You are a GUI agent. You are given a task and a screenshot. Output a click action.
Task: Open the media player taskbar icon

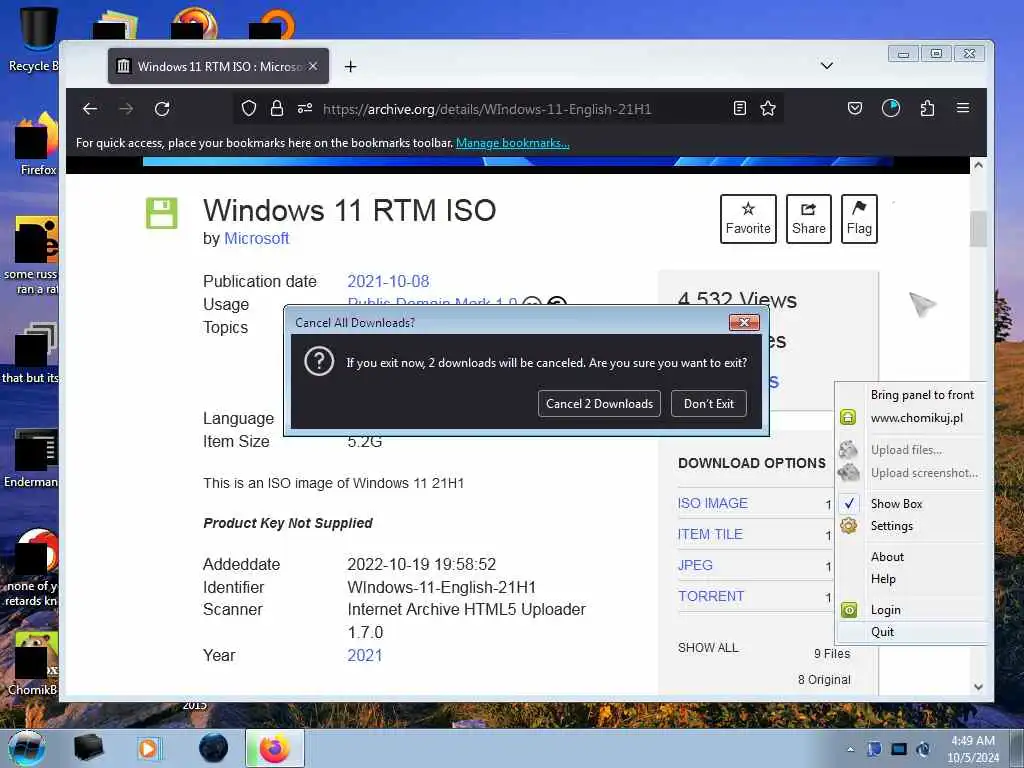click(x=148, y=748)
